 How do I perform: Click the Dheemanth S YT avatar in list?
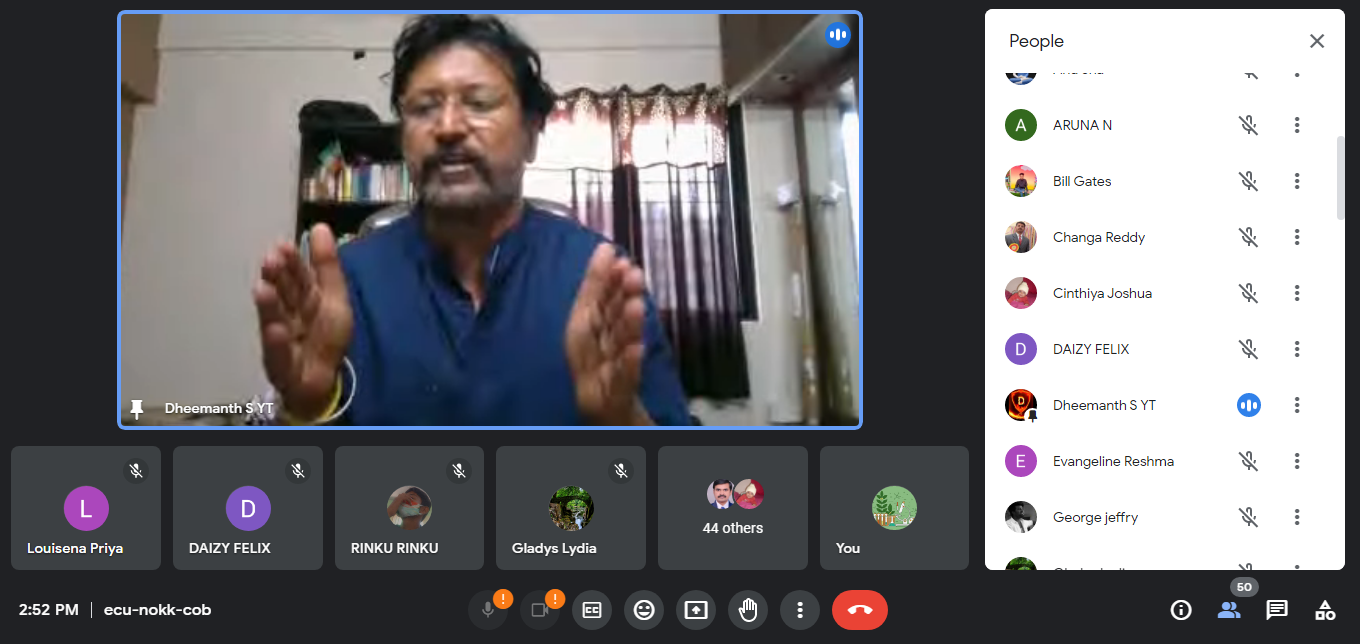1021,405
